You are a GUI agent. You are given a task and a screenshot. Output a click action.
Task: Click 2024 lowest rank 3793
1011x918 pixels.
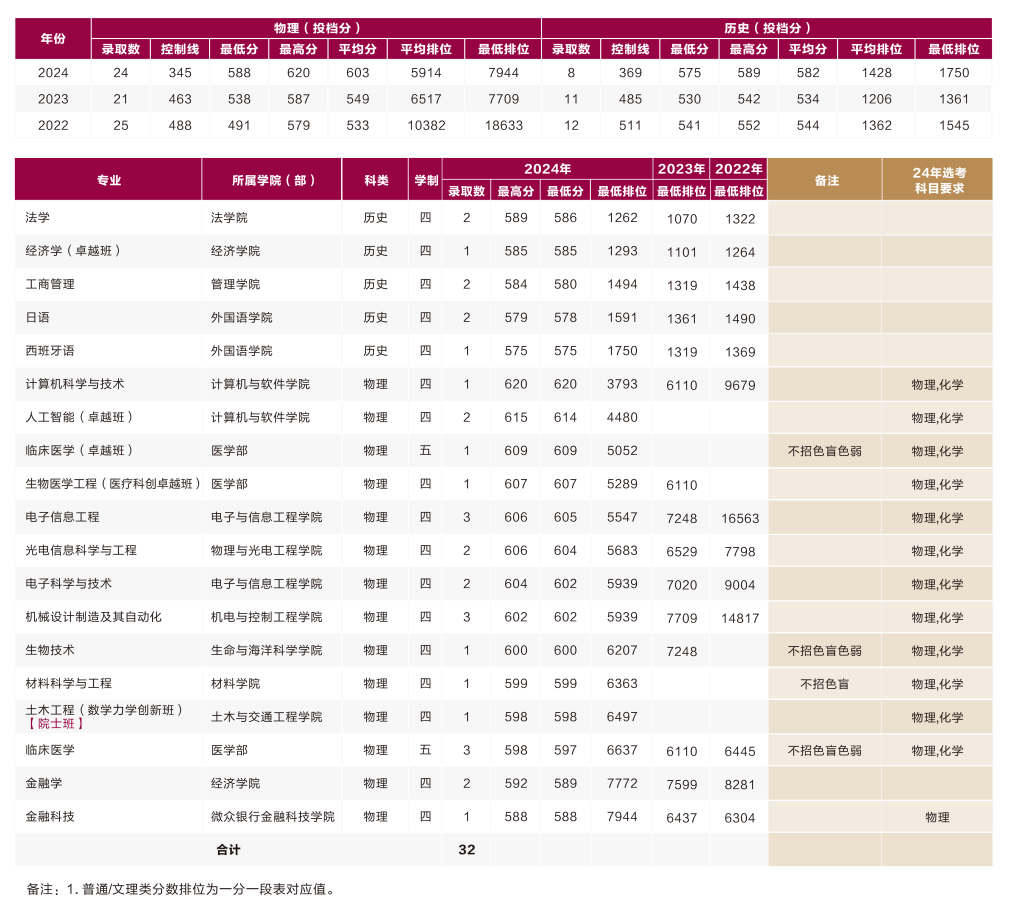click(x=622, y=384)
